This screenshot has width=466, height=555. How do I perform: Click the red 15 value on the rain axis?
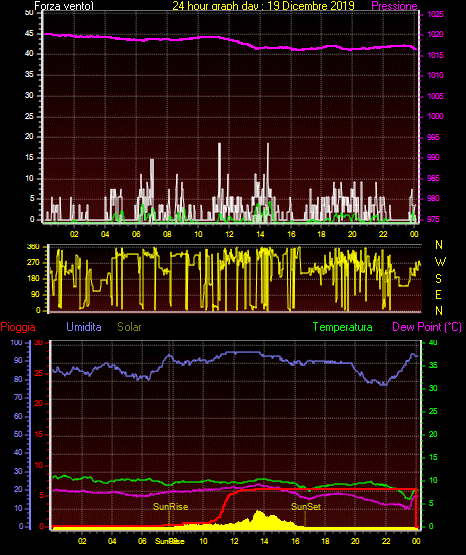coord(39,434)
